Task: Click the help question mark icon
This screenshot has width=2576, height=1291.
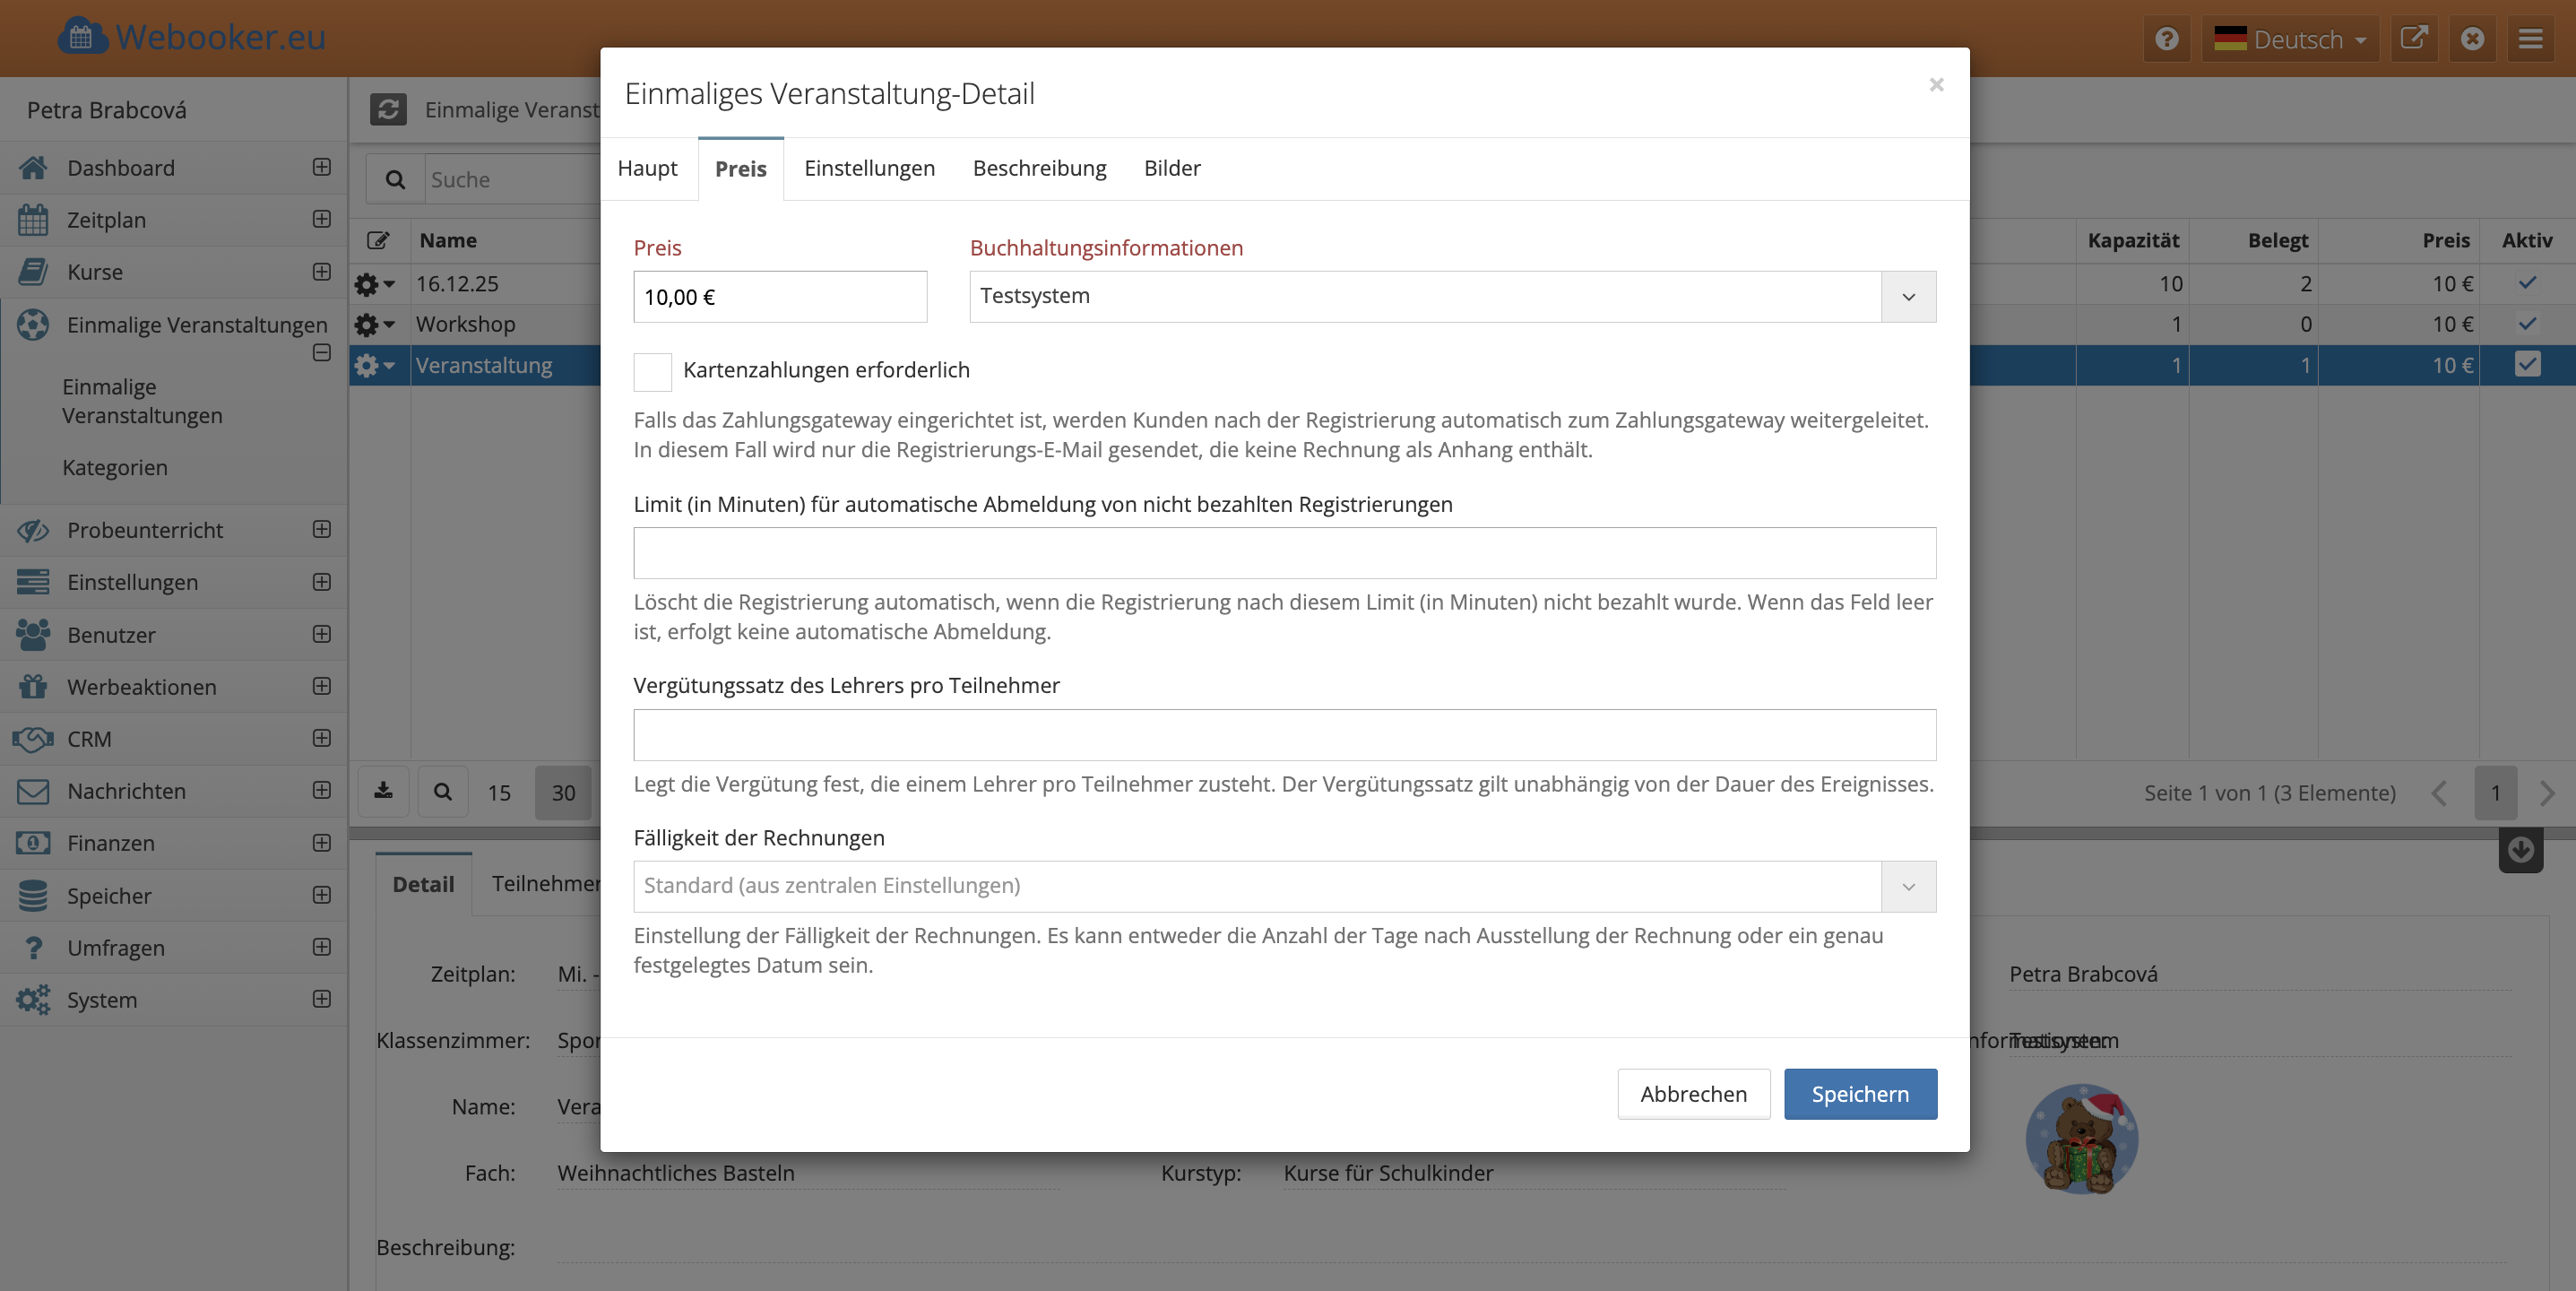Action: pos(2166,39)
